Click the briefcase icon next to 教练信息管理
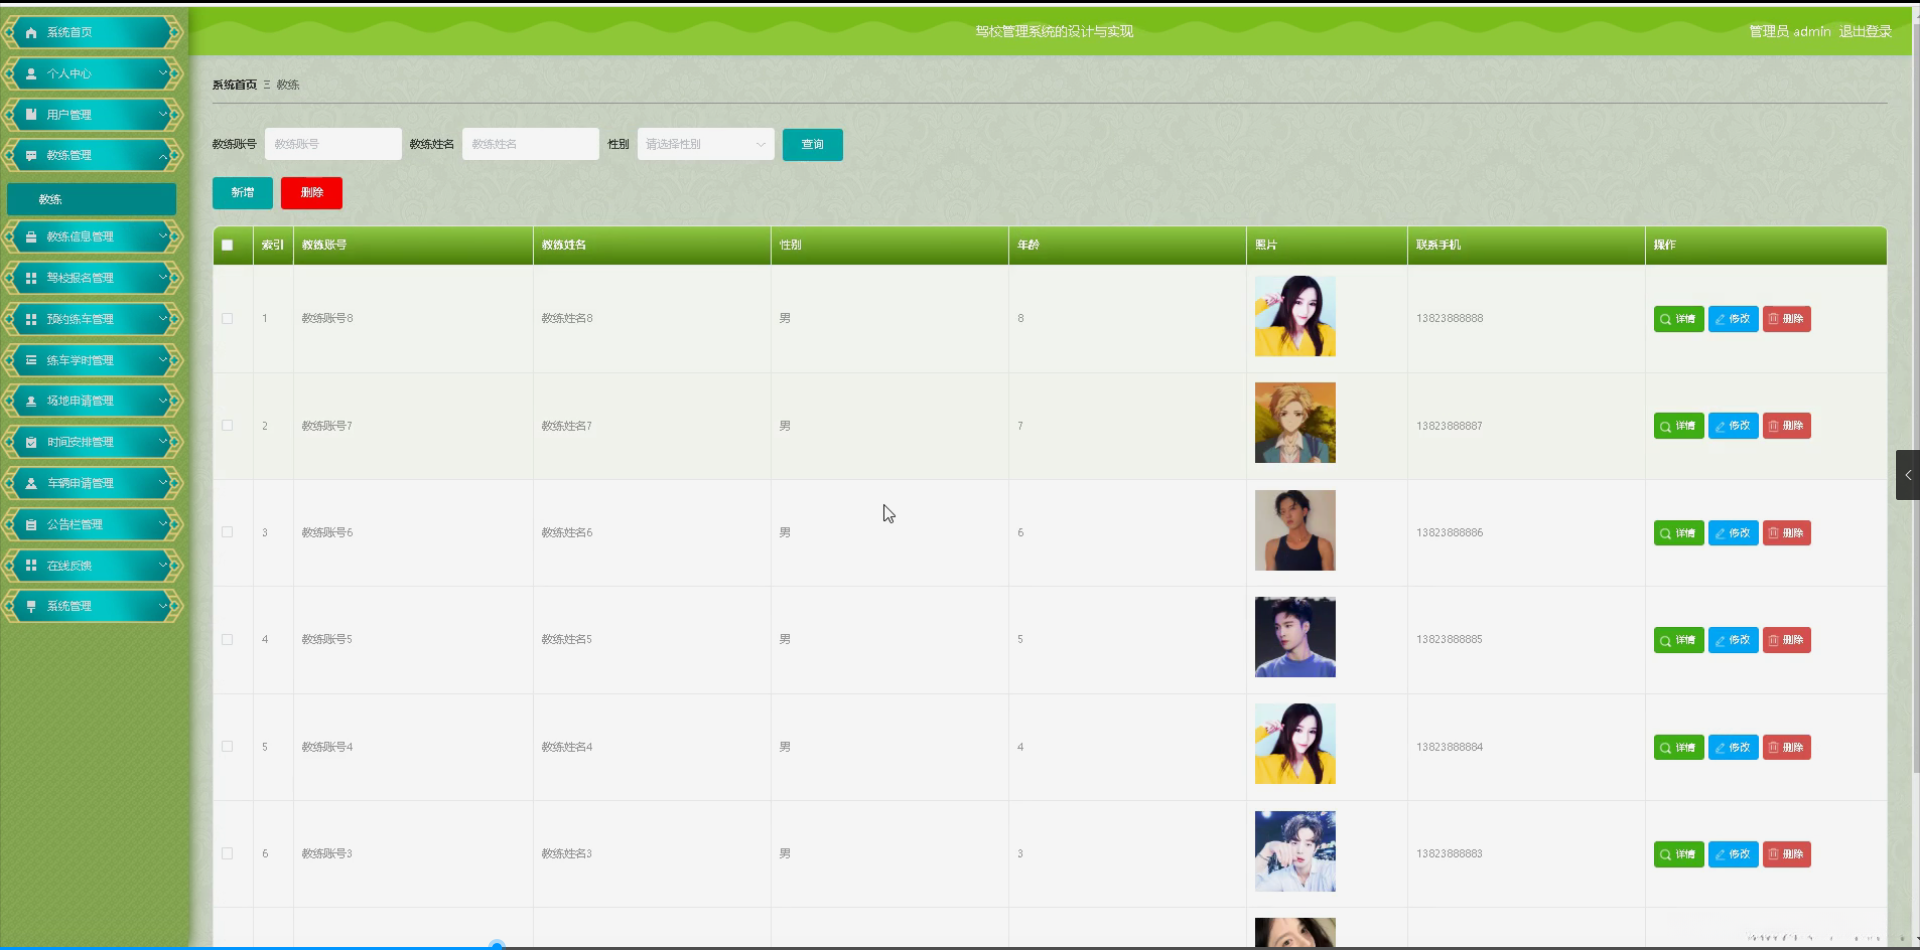The image size is (1920, 950). click(x=31, y=237)
